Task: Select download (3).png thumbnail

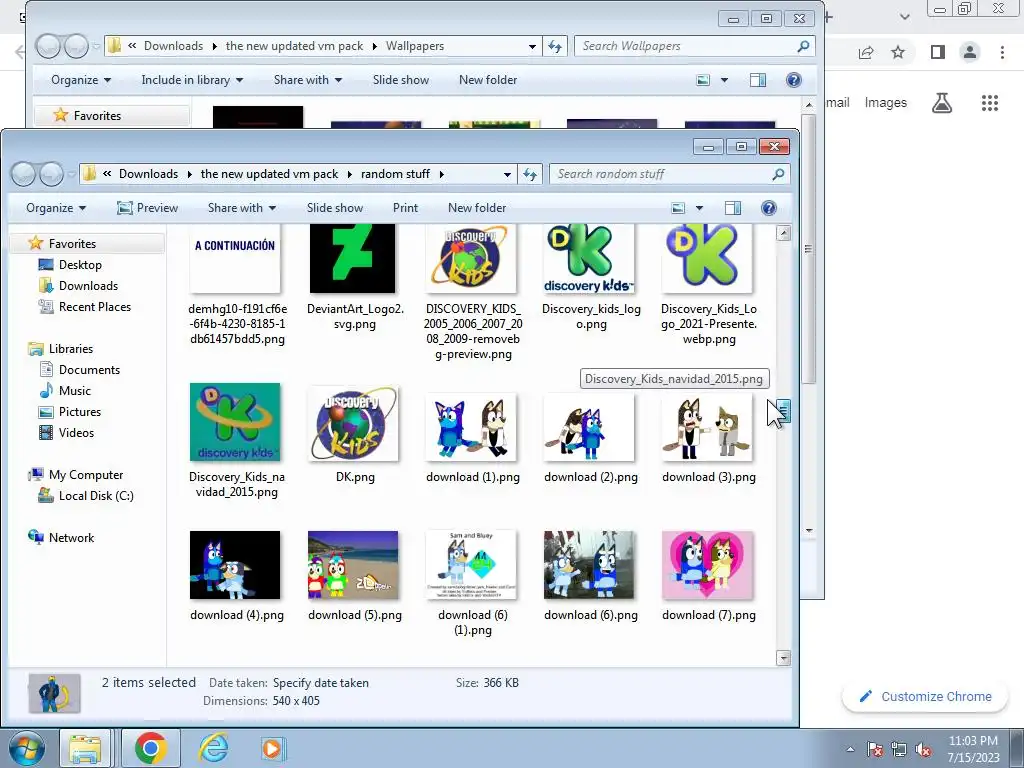Action: tap(707, 428)
